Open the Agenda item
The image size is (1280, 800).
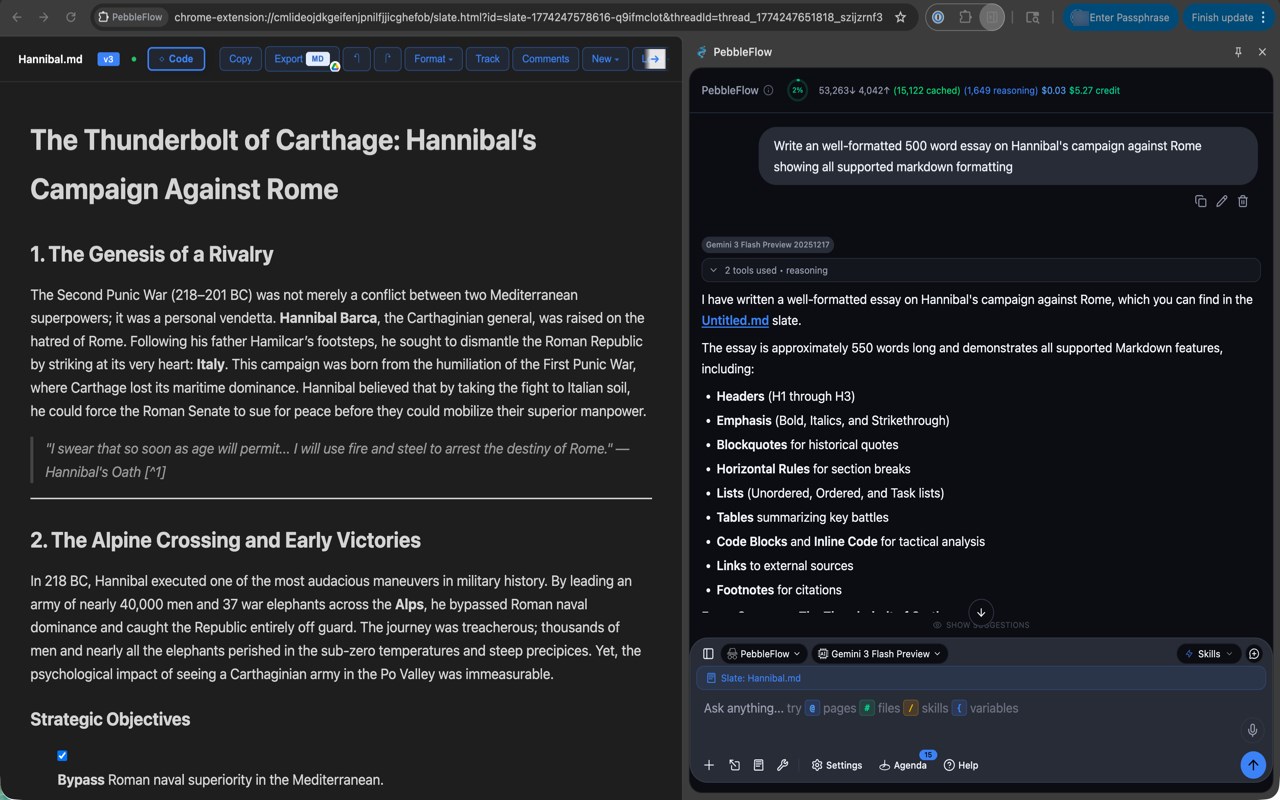click(903, 765)
